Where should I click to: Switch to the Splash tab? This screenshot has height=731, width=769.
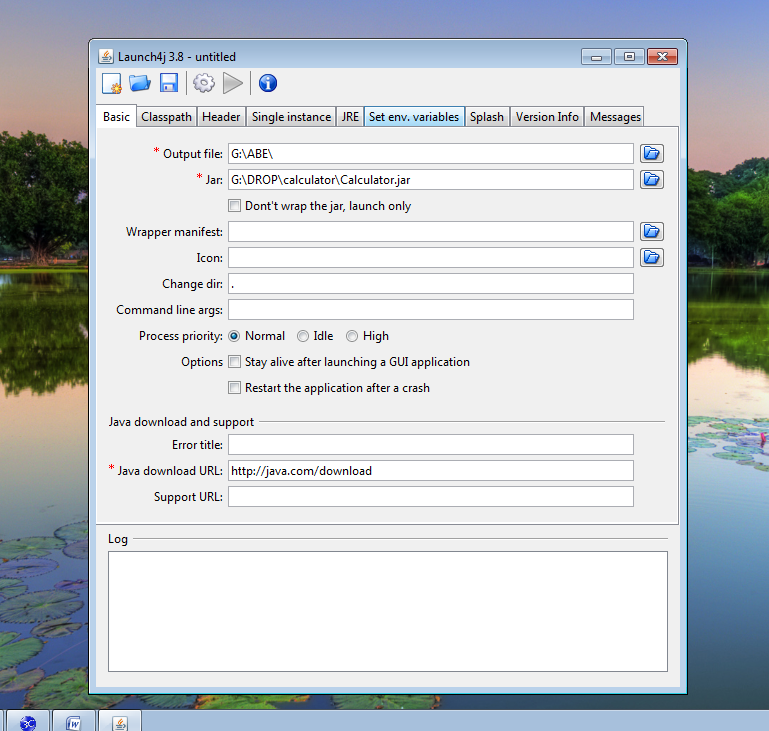[x=487, y=117]
